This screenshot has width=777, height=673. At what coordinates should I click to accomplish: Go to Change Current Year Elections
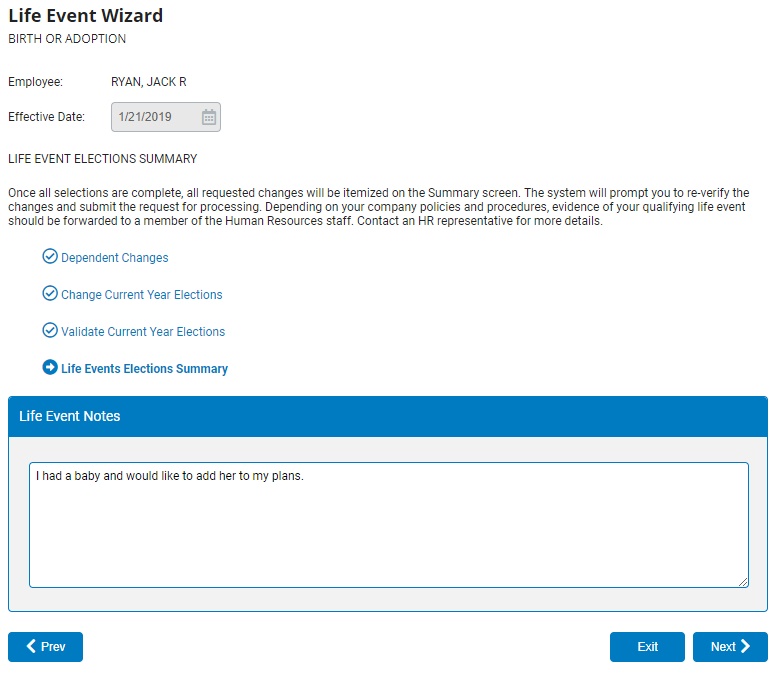click(141, 295)
